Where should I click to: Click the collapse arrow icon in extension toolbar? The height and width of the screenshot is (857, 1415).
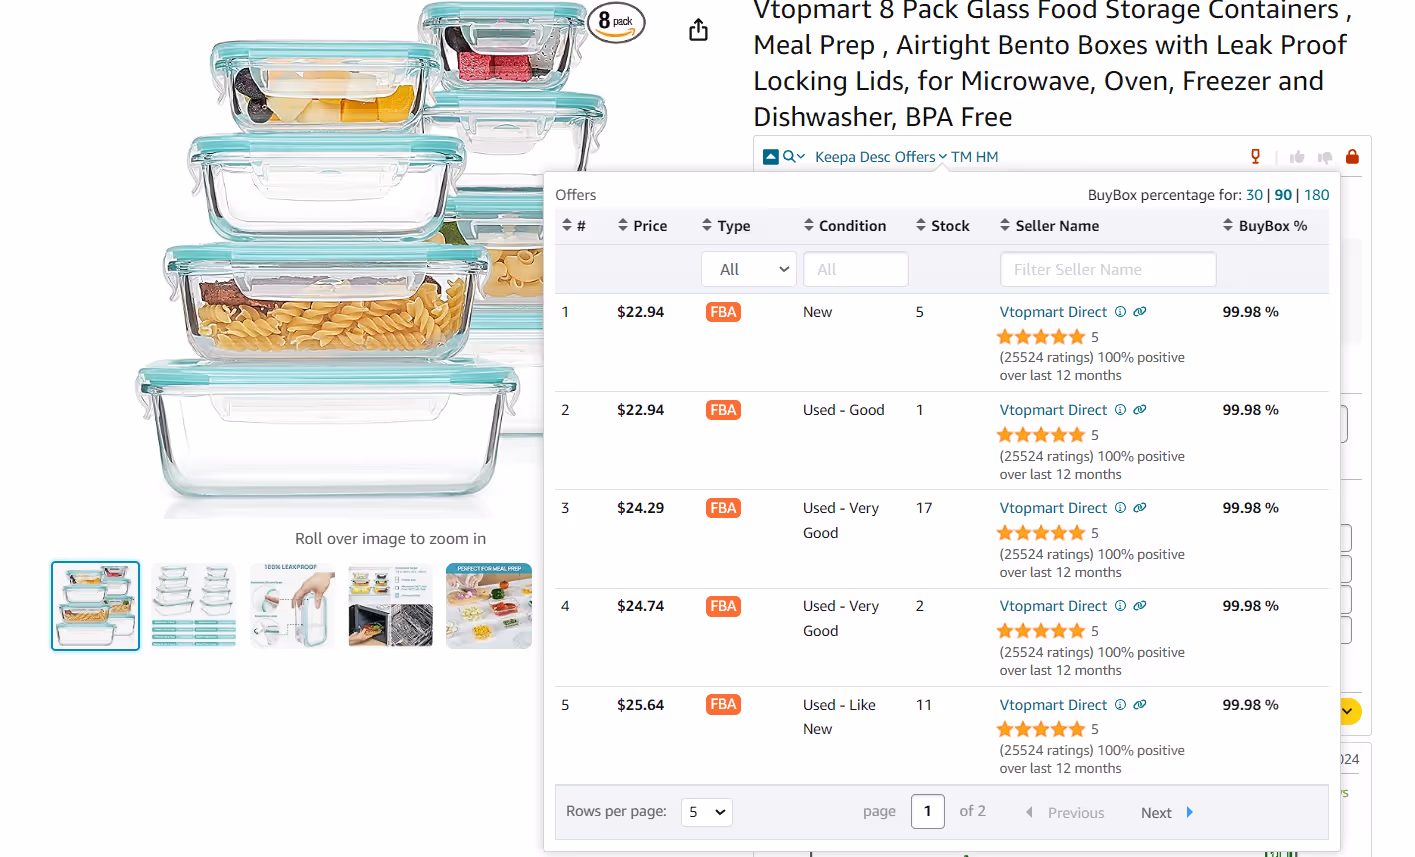click(x=770, y=157)
